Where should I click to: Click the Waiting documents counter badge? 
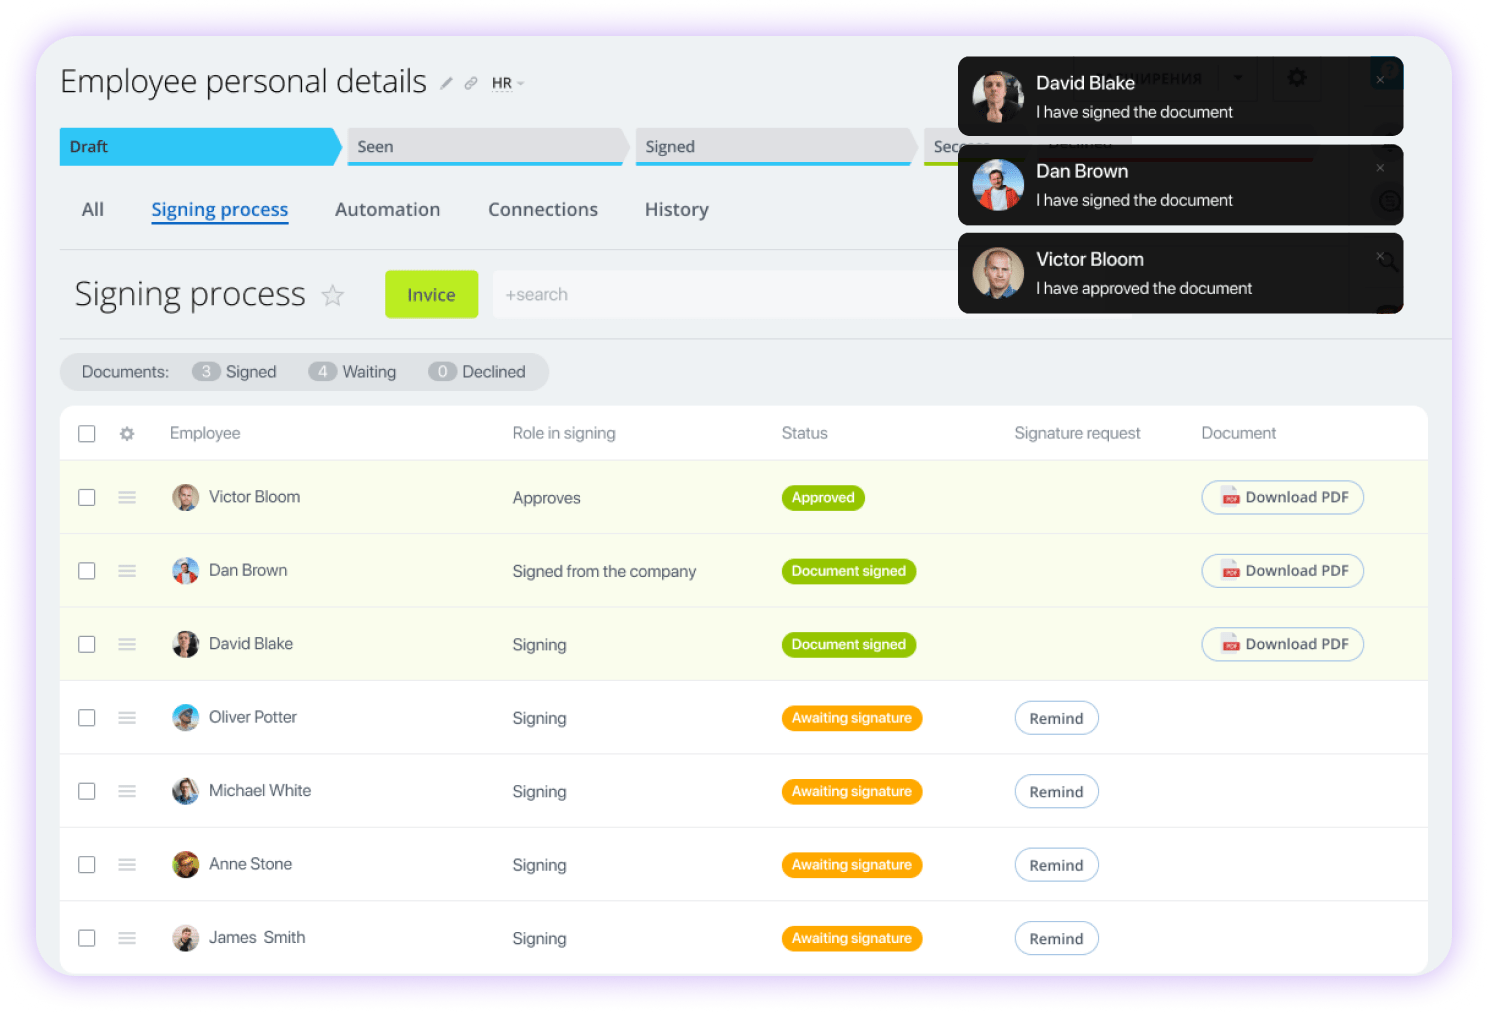(x=322, y=371)
